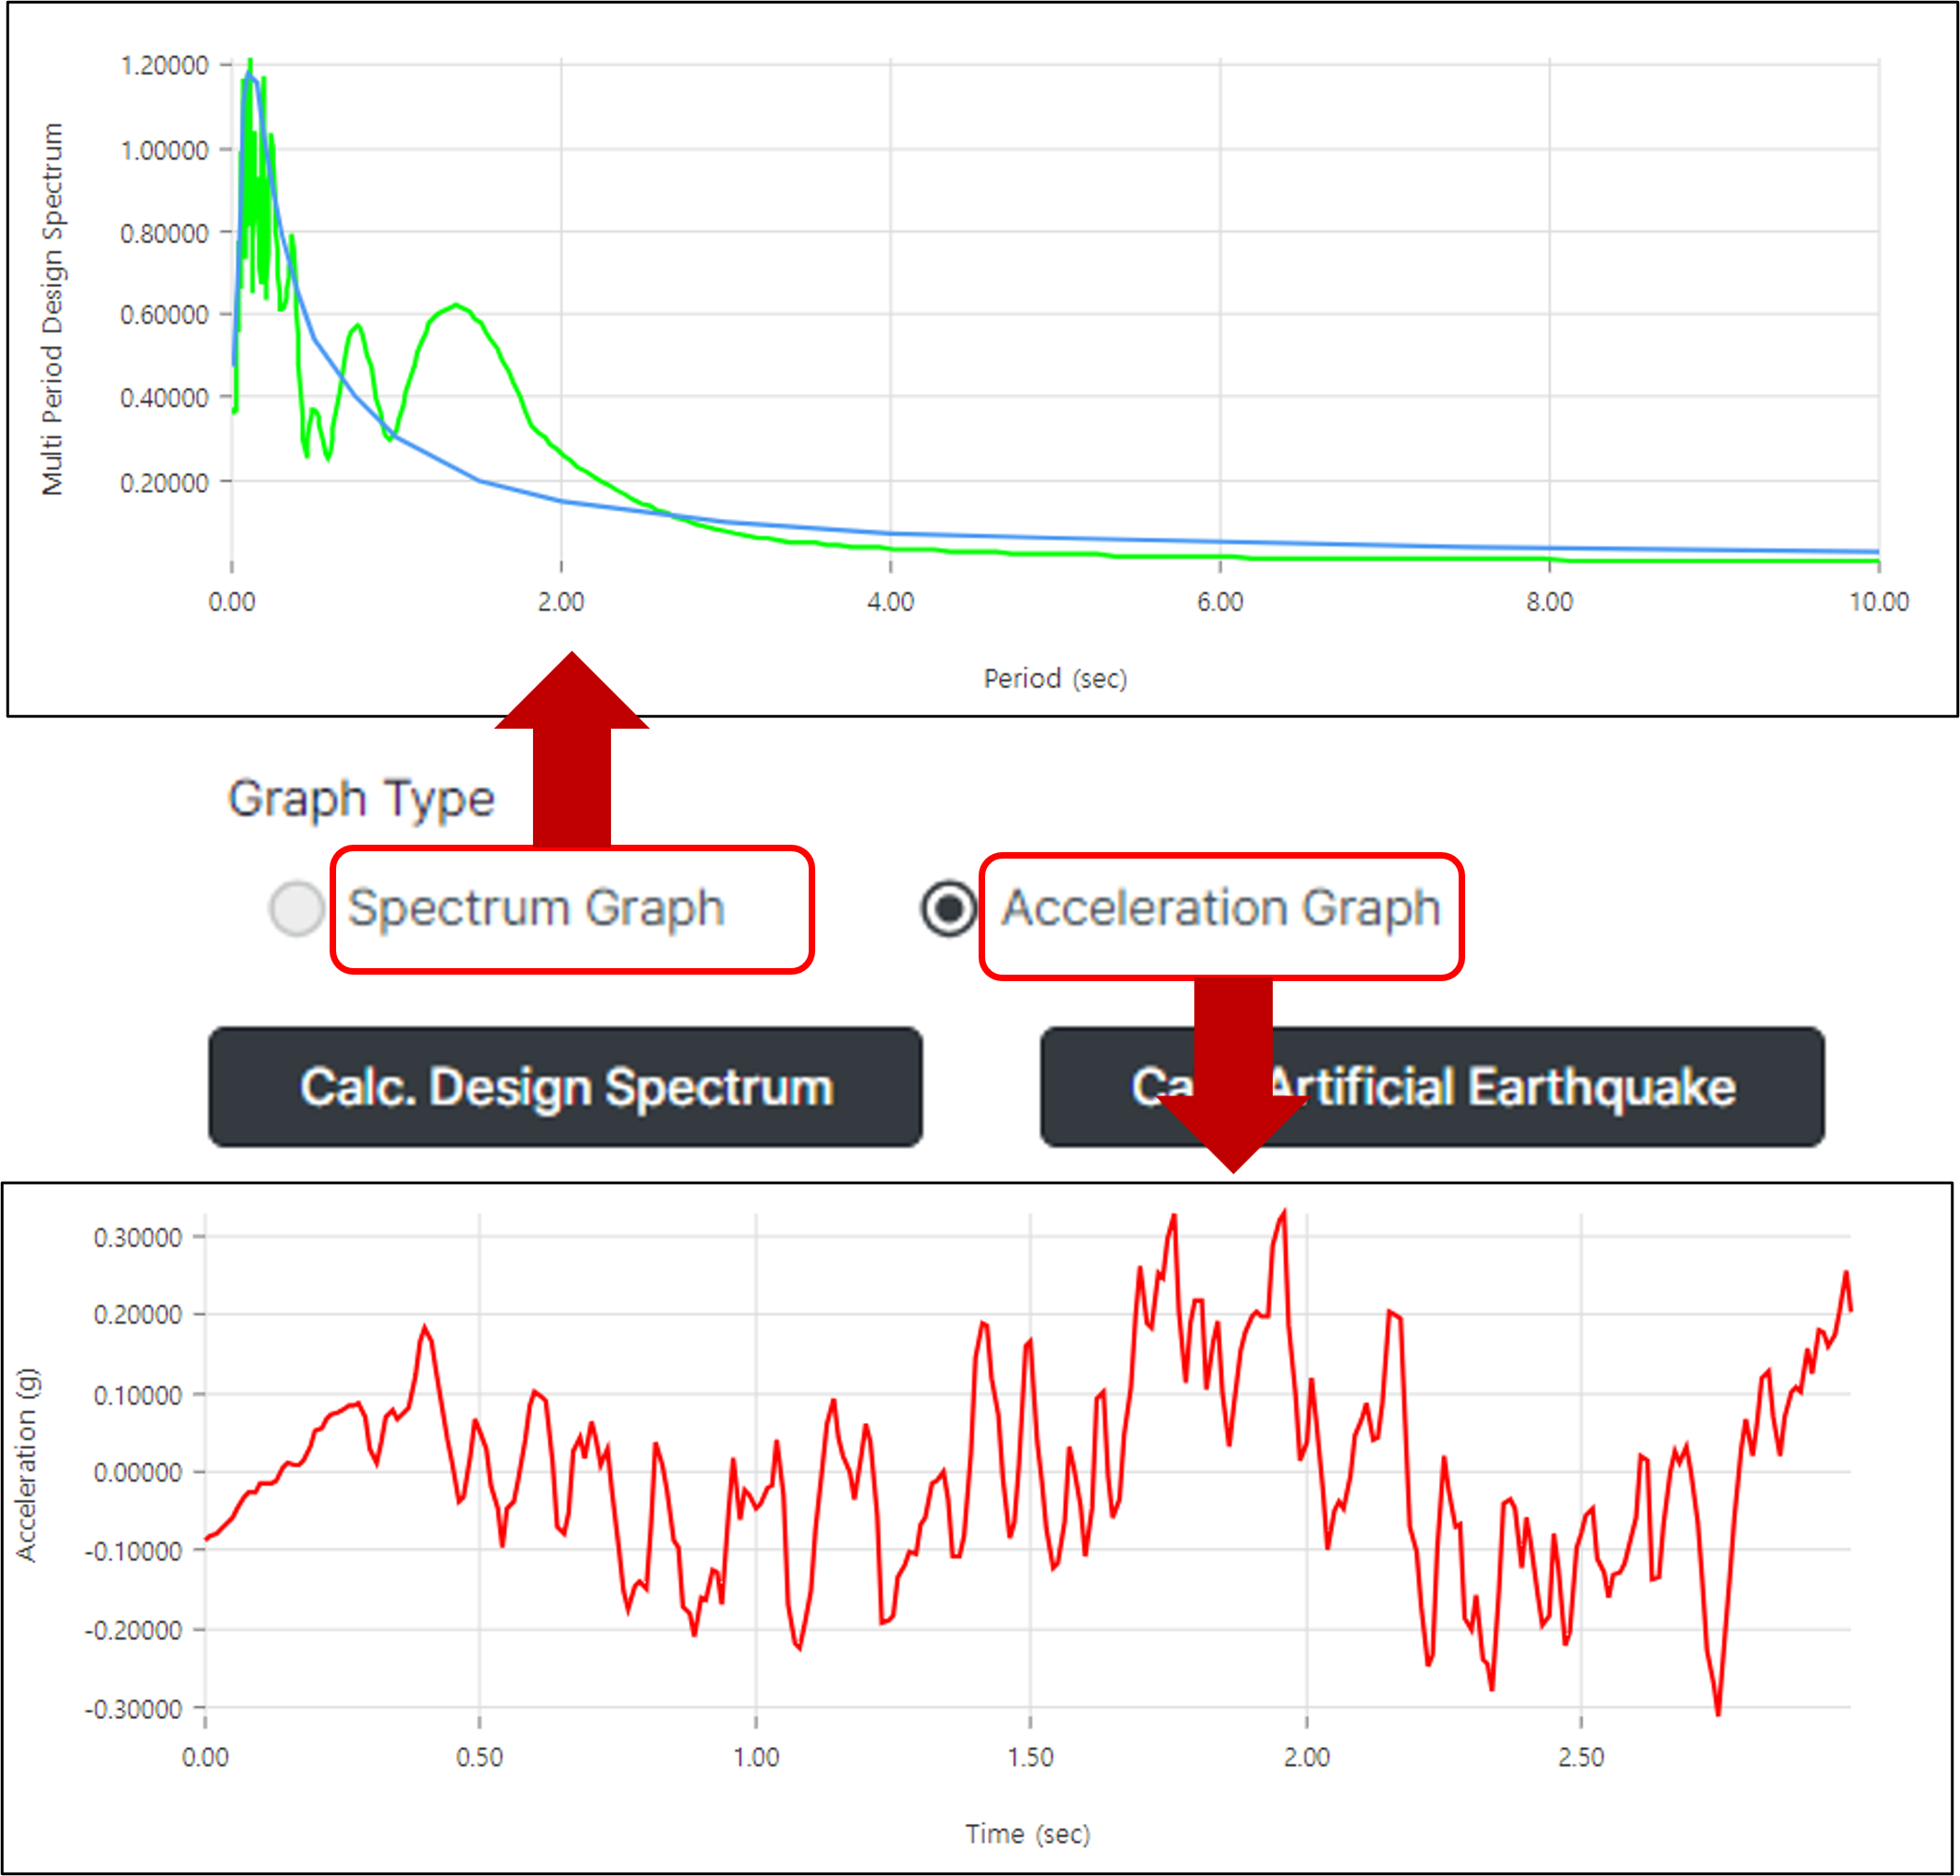Click the Acceleration Graph label text

coord(1221,908)
